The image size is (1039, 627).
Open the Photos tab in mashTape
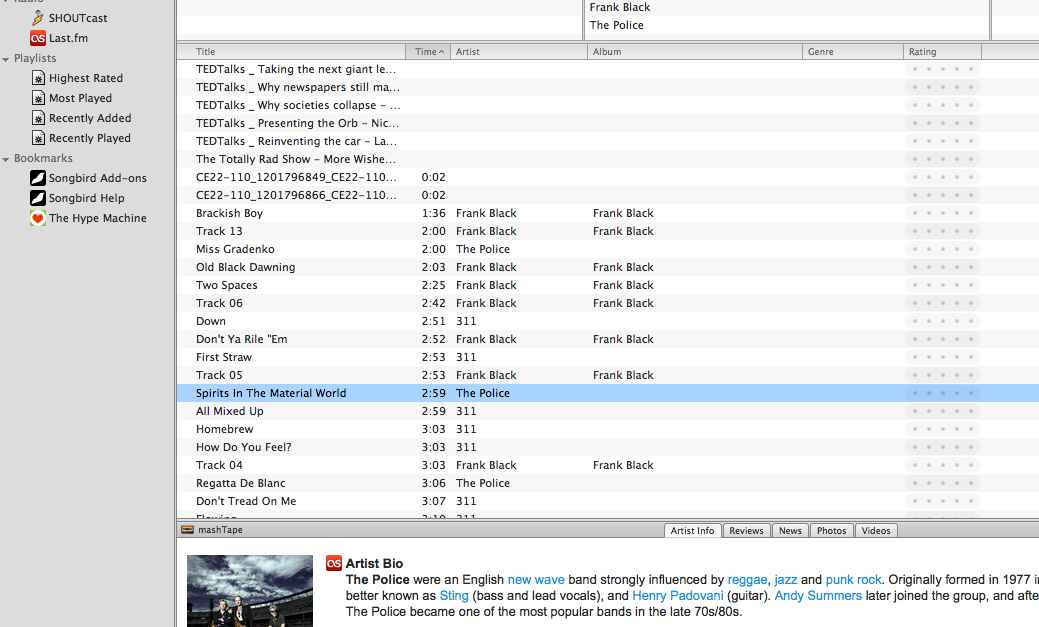[x=830, y=531]
